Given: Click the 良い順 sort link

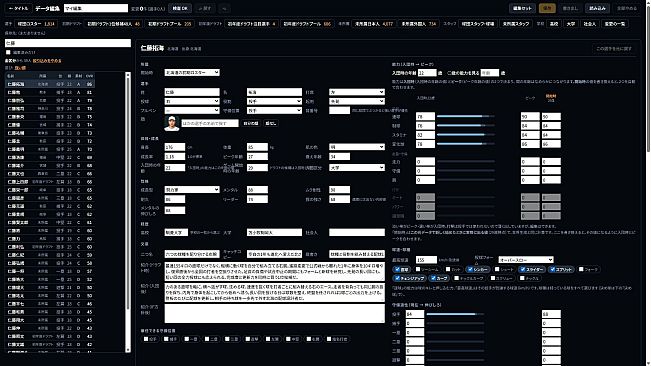Looking at the screenshot, I should [x=20, y=68].
